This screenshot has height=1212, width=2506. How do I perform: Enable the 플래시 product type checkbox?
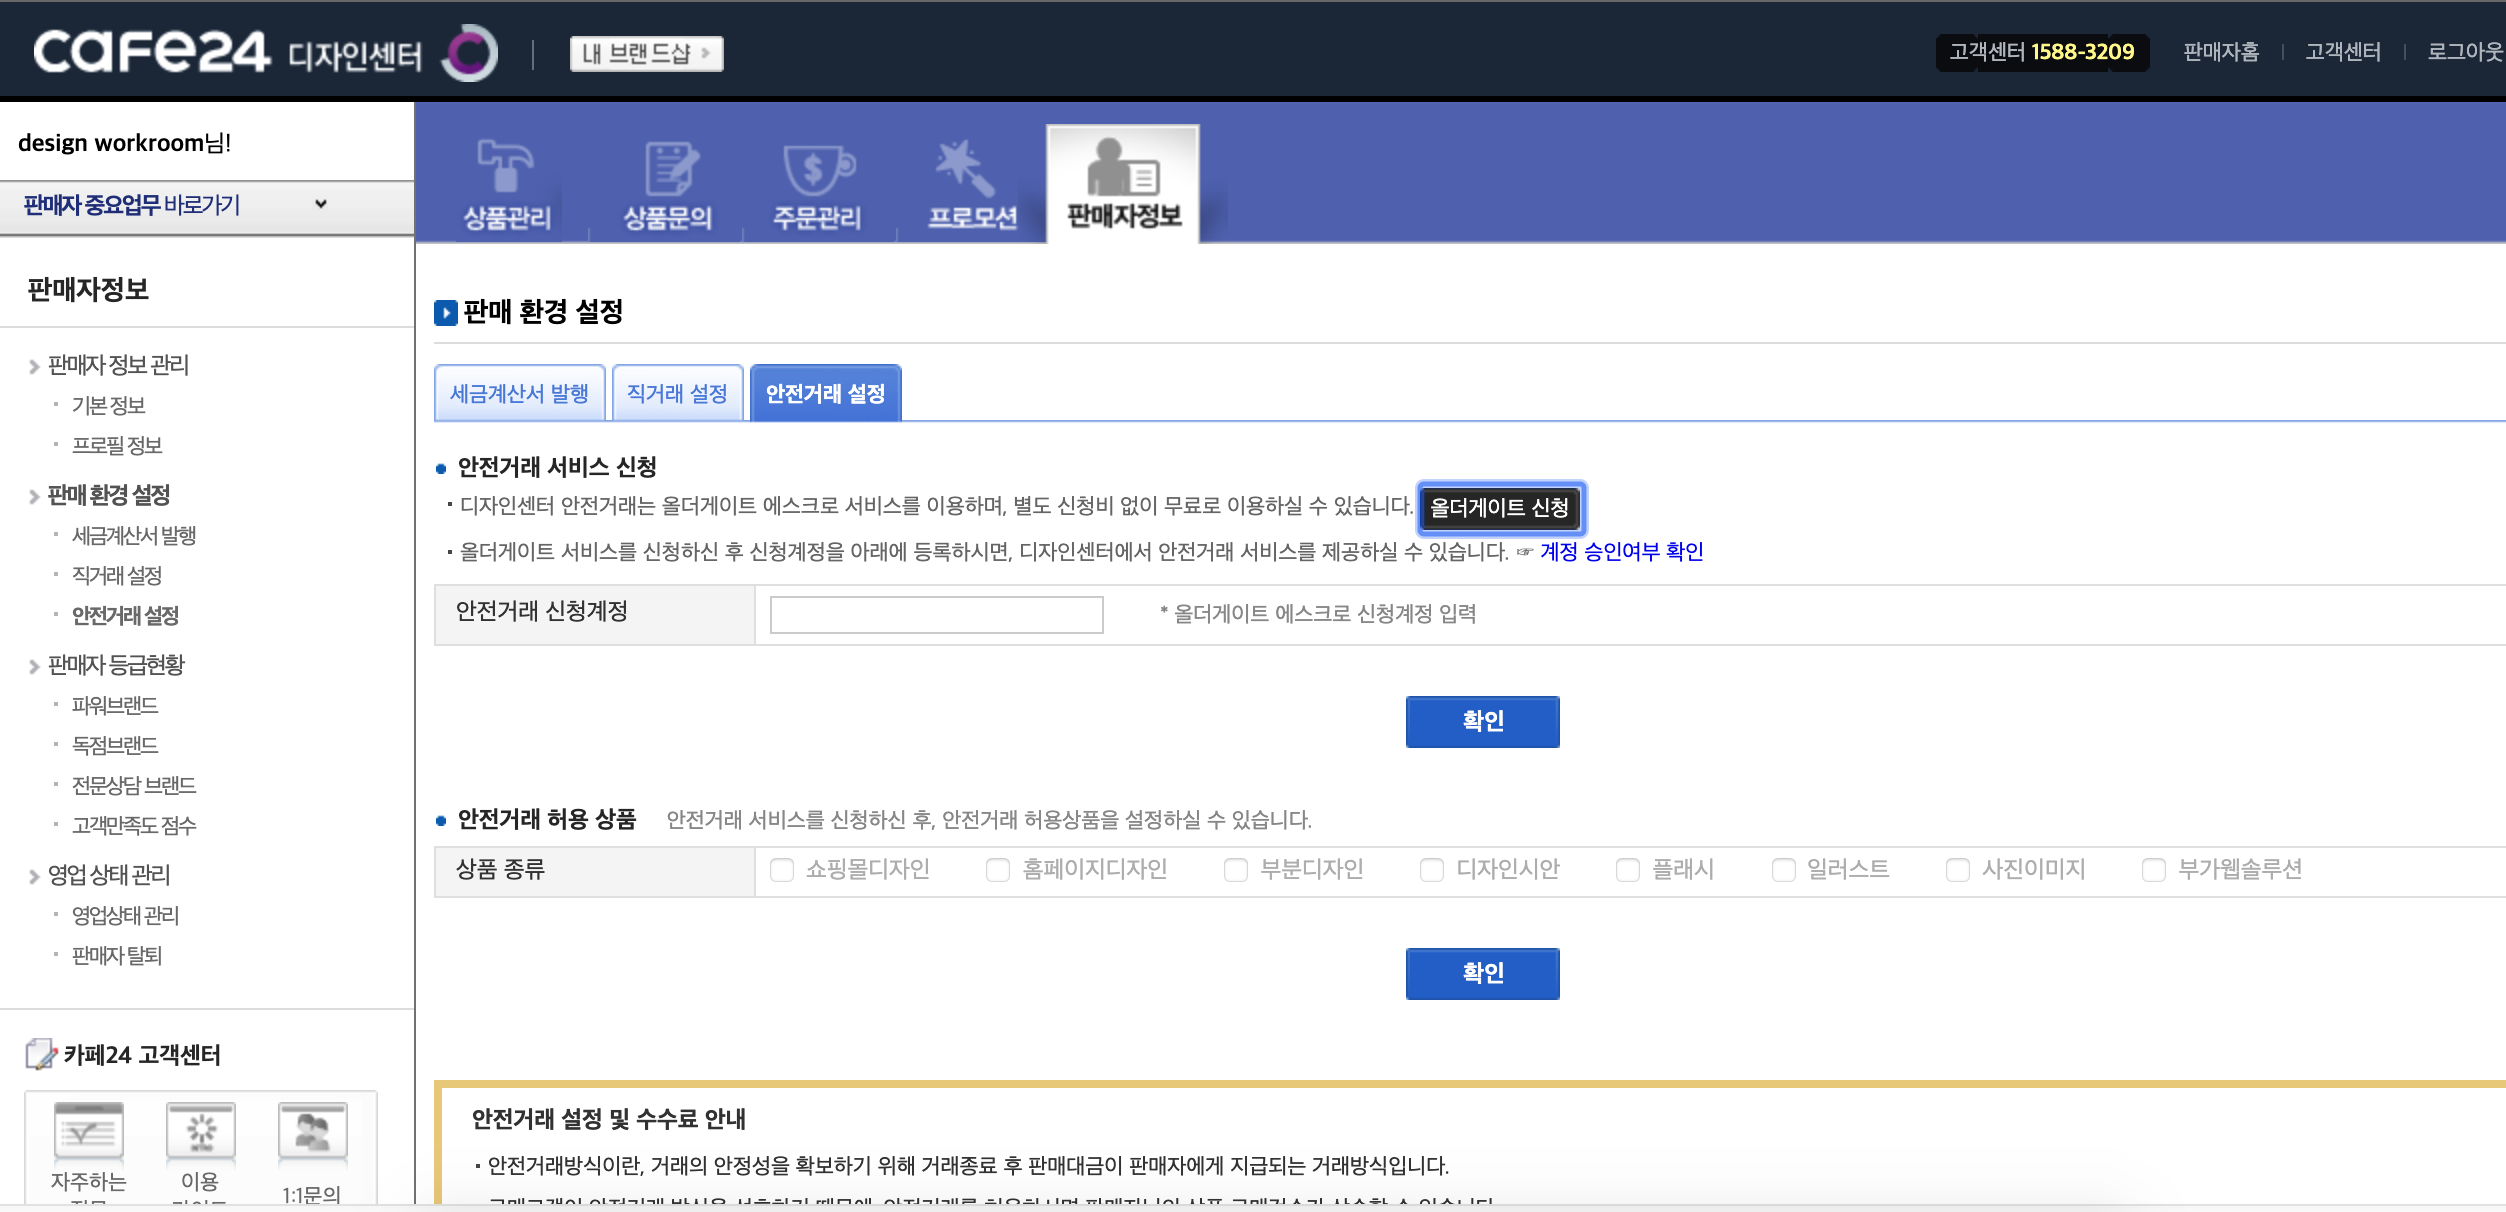[x=1628, y=870]
